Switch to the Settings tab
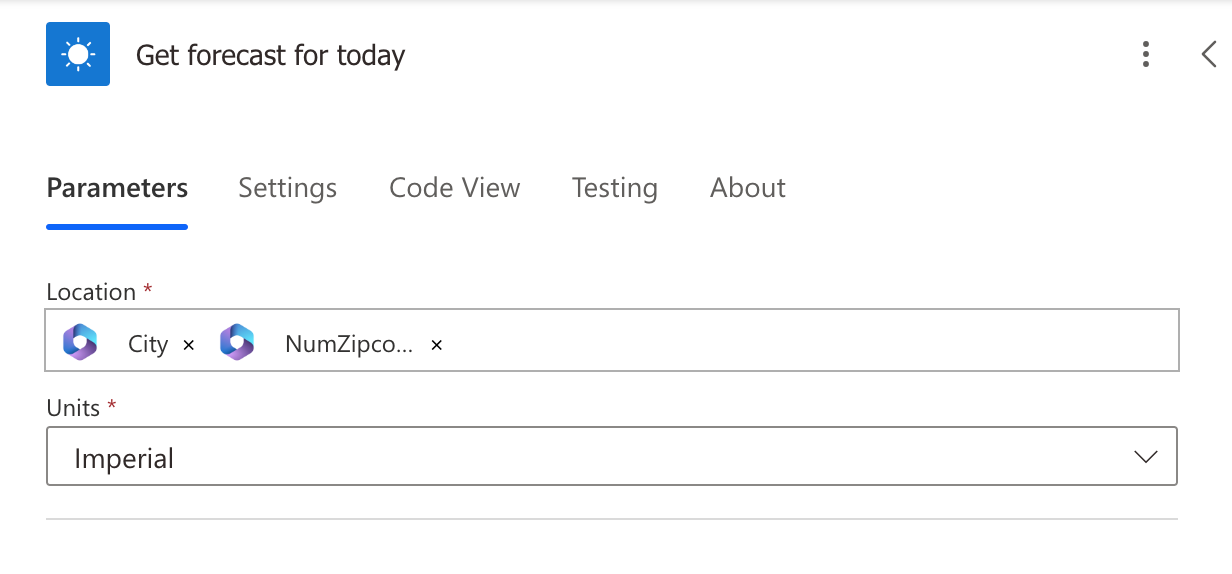This screenshot has height=574, width=1232. point(288,188)
